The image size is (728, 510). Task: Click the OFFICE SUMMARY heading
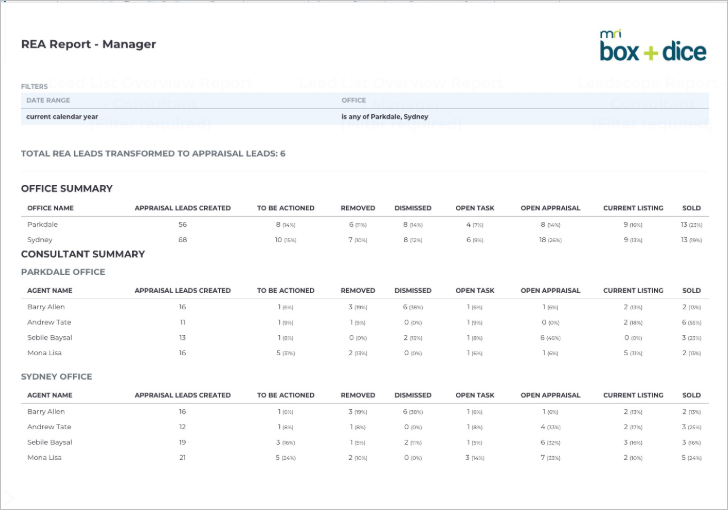click(x=67, y=189)
